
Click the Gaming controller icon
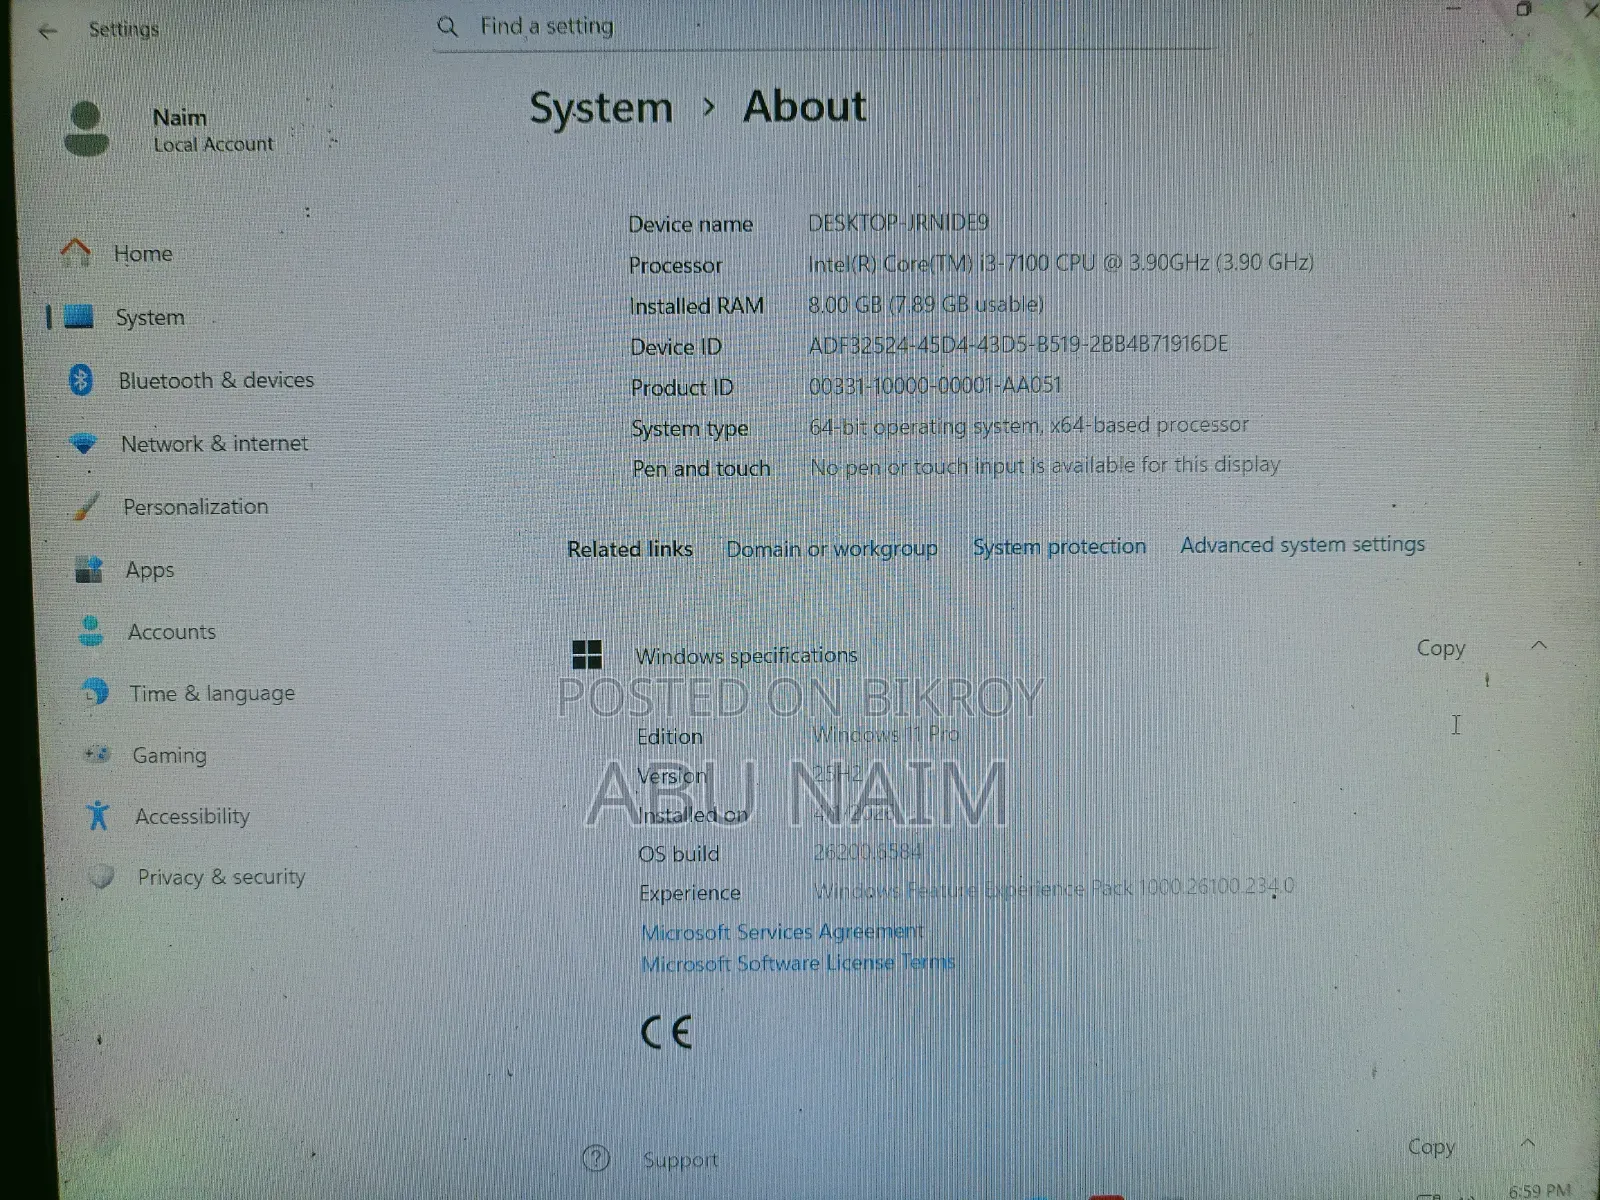pyautogui.click(x=97, y=754)
